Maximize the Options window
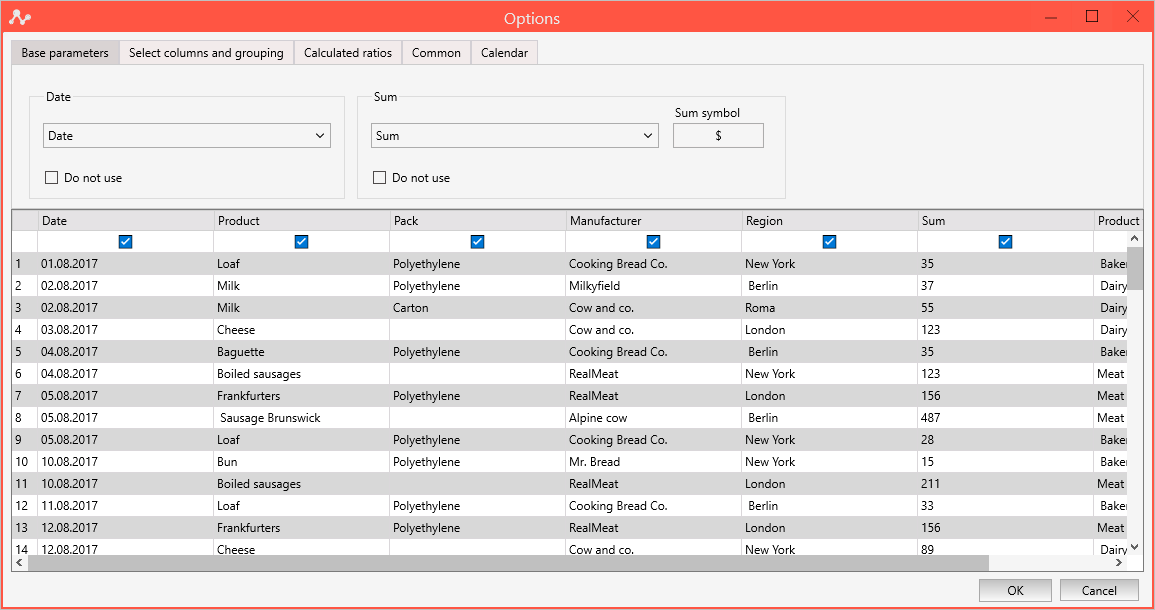Screen dimensions: 1155x610 tap(1092, 16)
